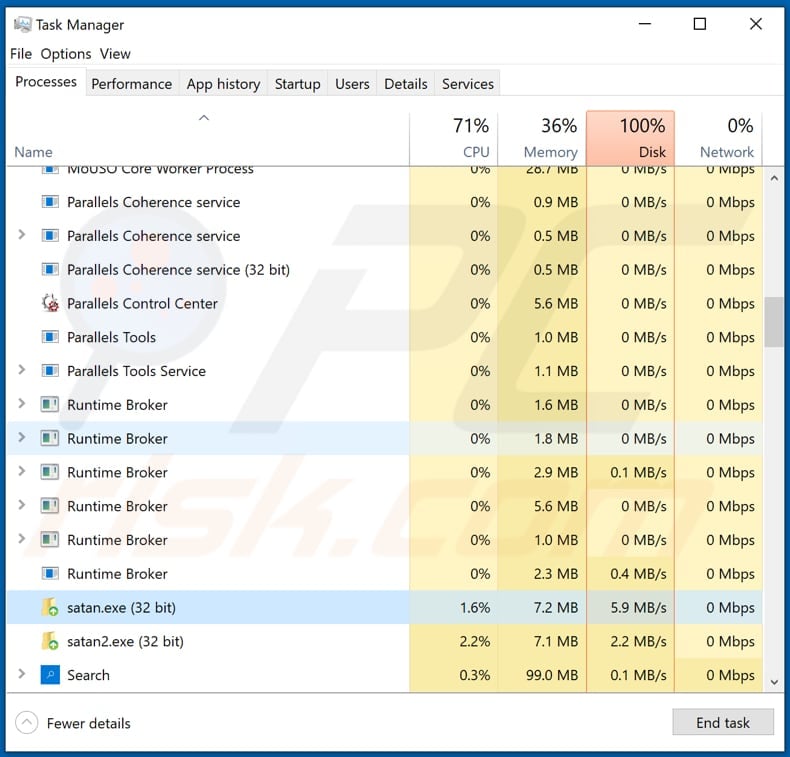The height and width of the screenshot is (757, 790).
Task: Expand the Runtime Broker row with 2.9 MB
Action: click(x=22, y=471)
